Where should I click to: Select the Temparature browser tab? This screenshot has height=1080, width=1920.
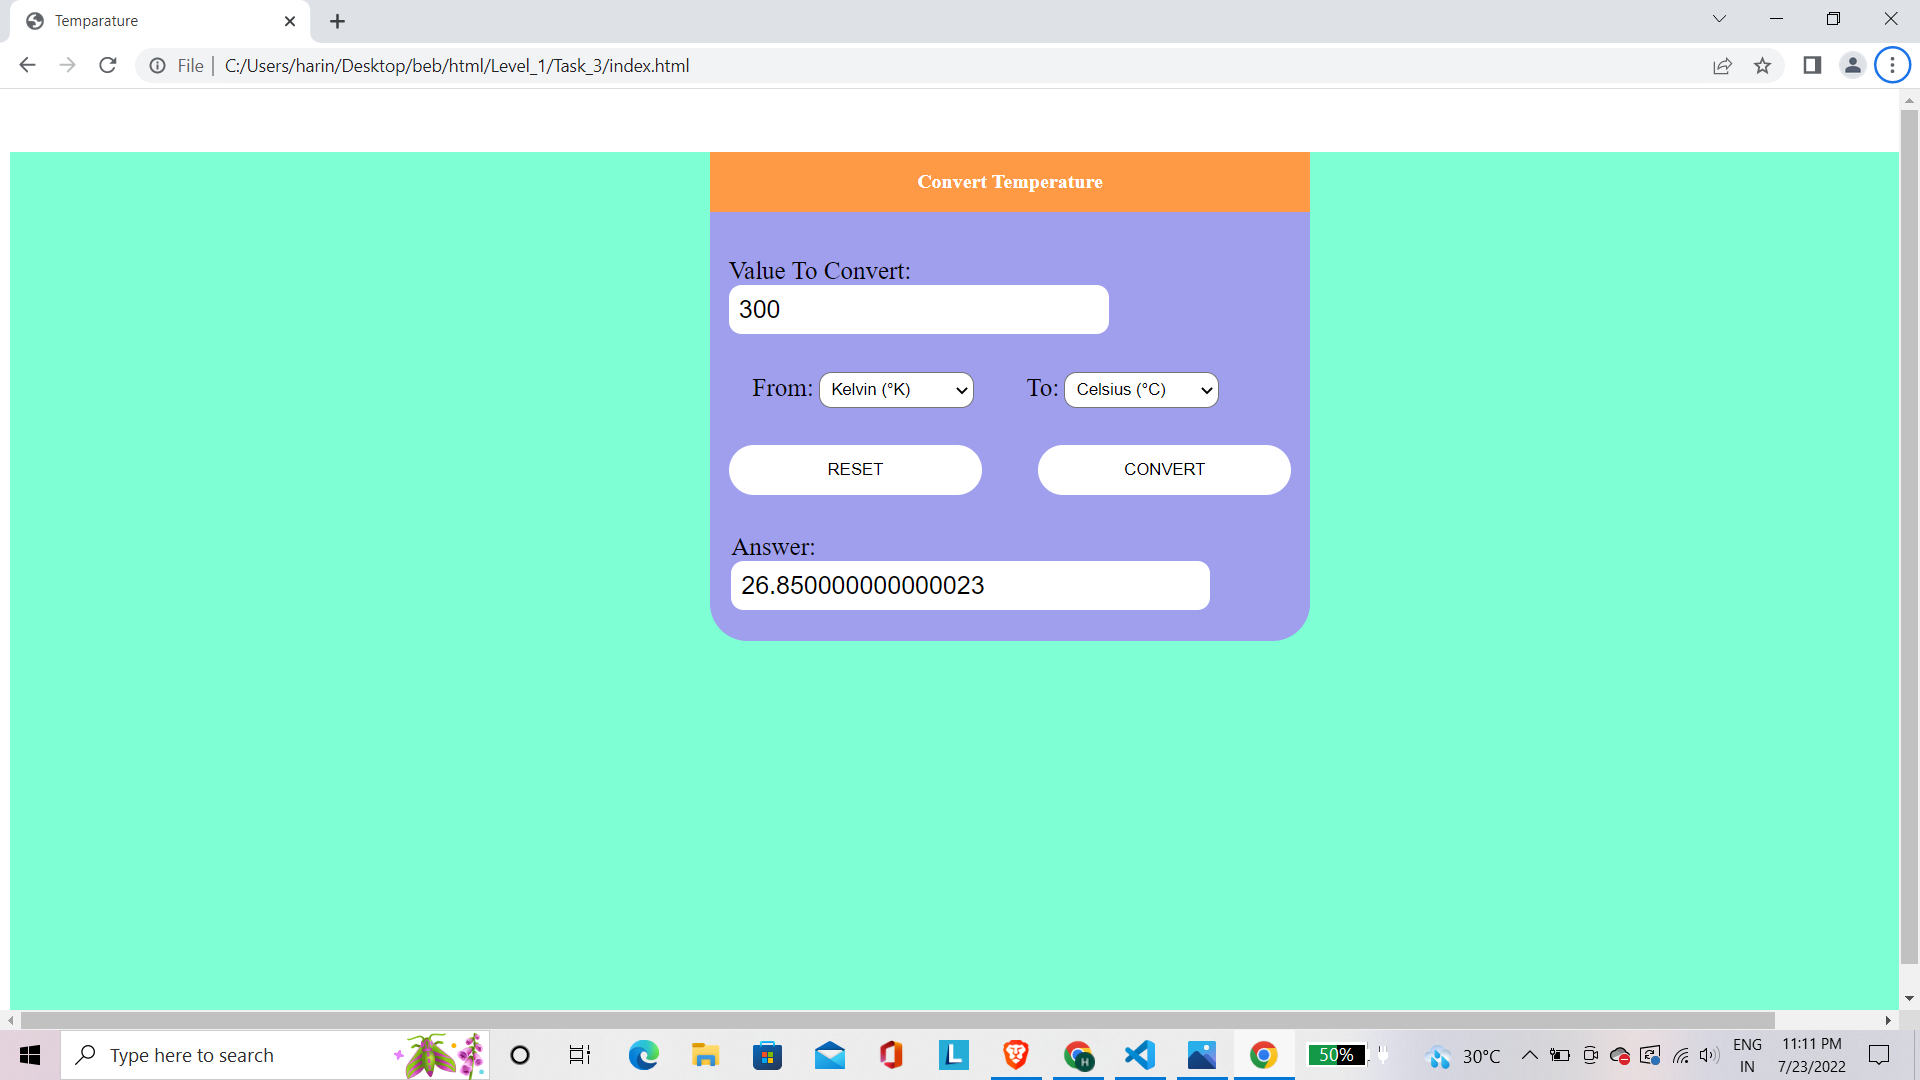click(x=150, y=20)
